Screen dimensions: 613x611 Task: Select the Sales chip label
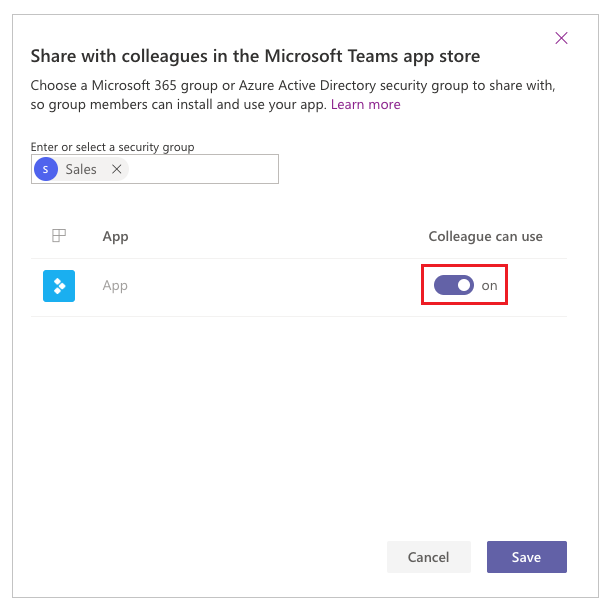tap(81, 169)
